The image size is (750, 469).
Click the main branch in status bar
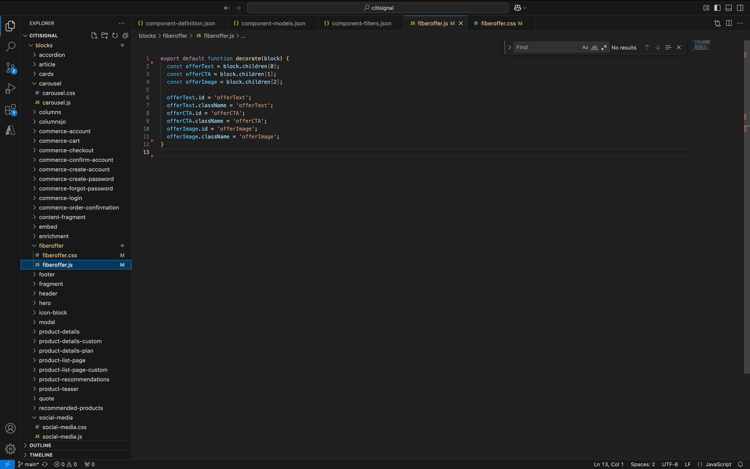click(x=29, y=464)
